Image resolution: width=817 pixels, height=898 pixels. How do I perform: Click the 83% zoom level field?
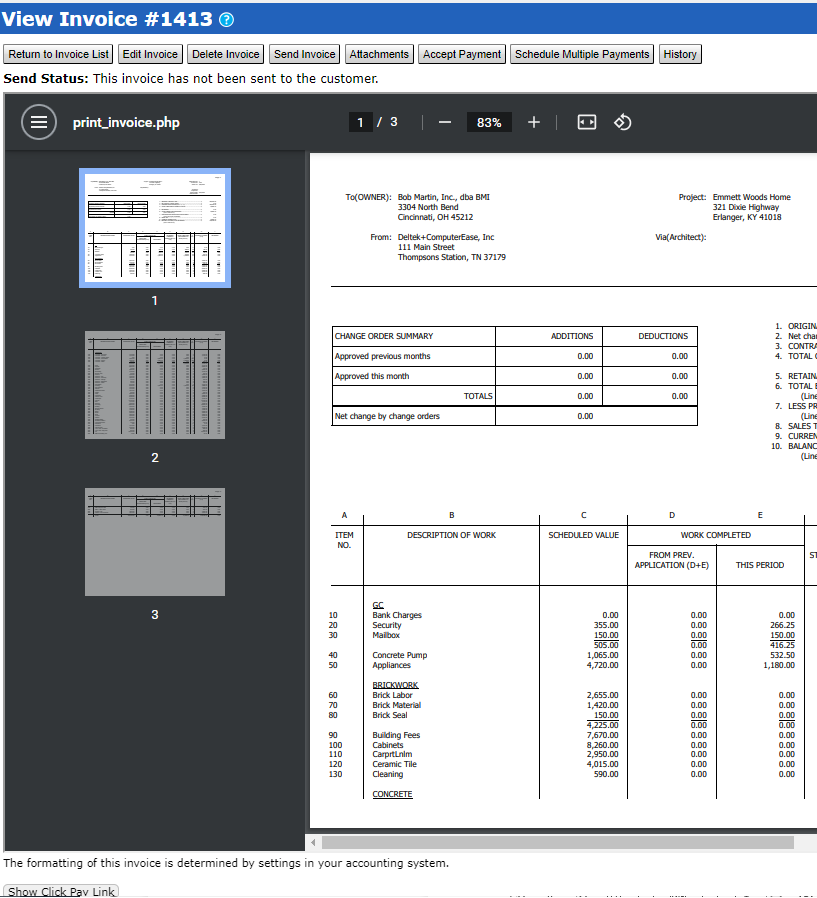click(489, 122)
